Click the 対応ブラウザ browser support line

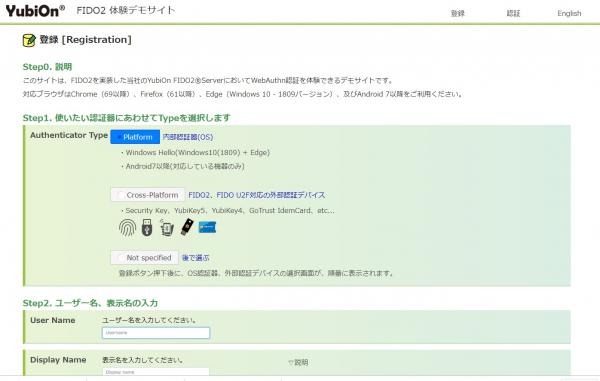pyautogui.click(x=243, y=94)
